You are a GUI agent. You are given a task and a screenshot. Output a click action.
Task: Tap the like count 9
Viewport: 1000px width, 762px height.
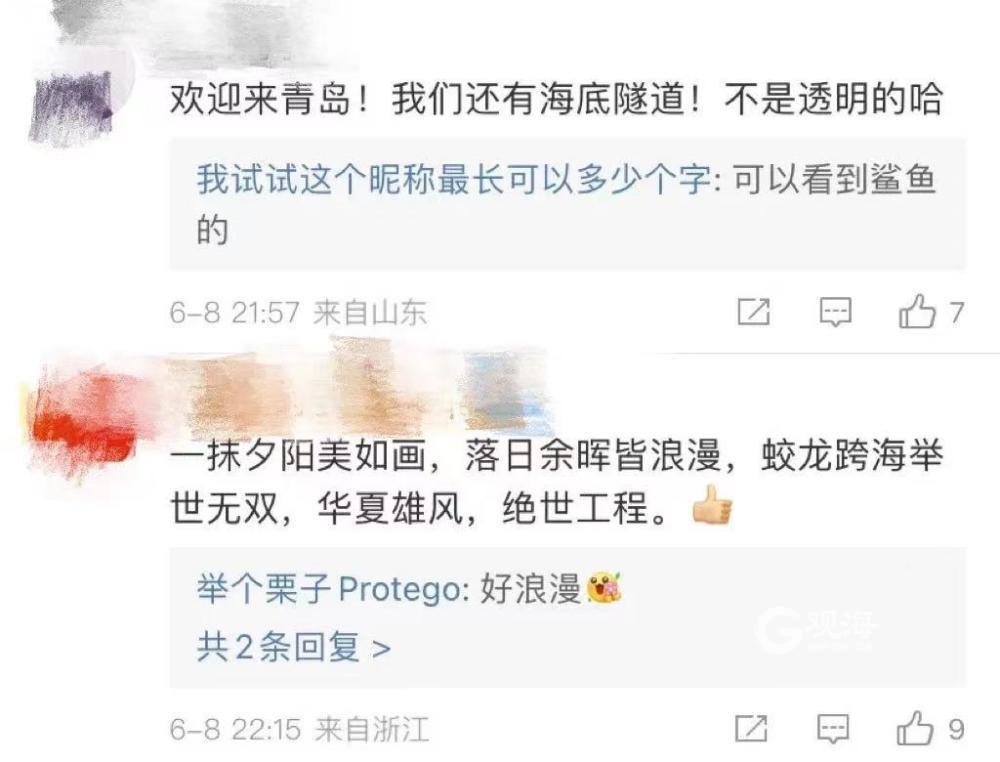click(x=955, y=729)
